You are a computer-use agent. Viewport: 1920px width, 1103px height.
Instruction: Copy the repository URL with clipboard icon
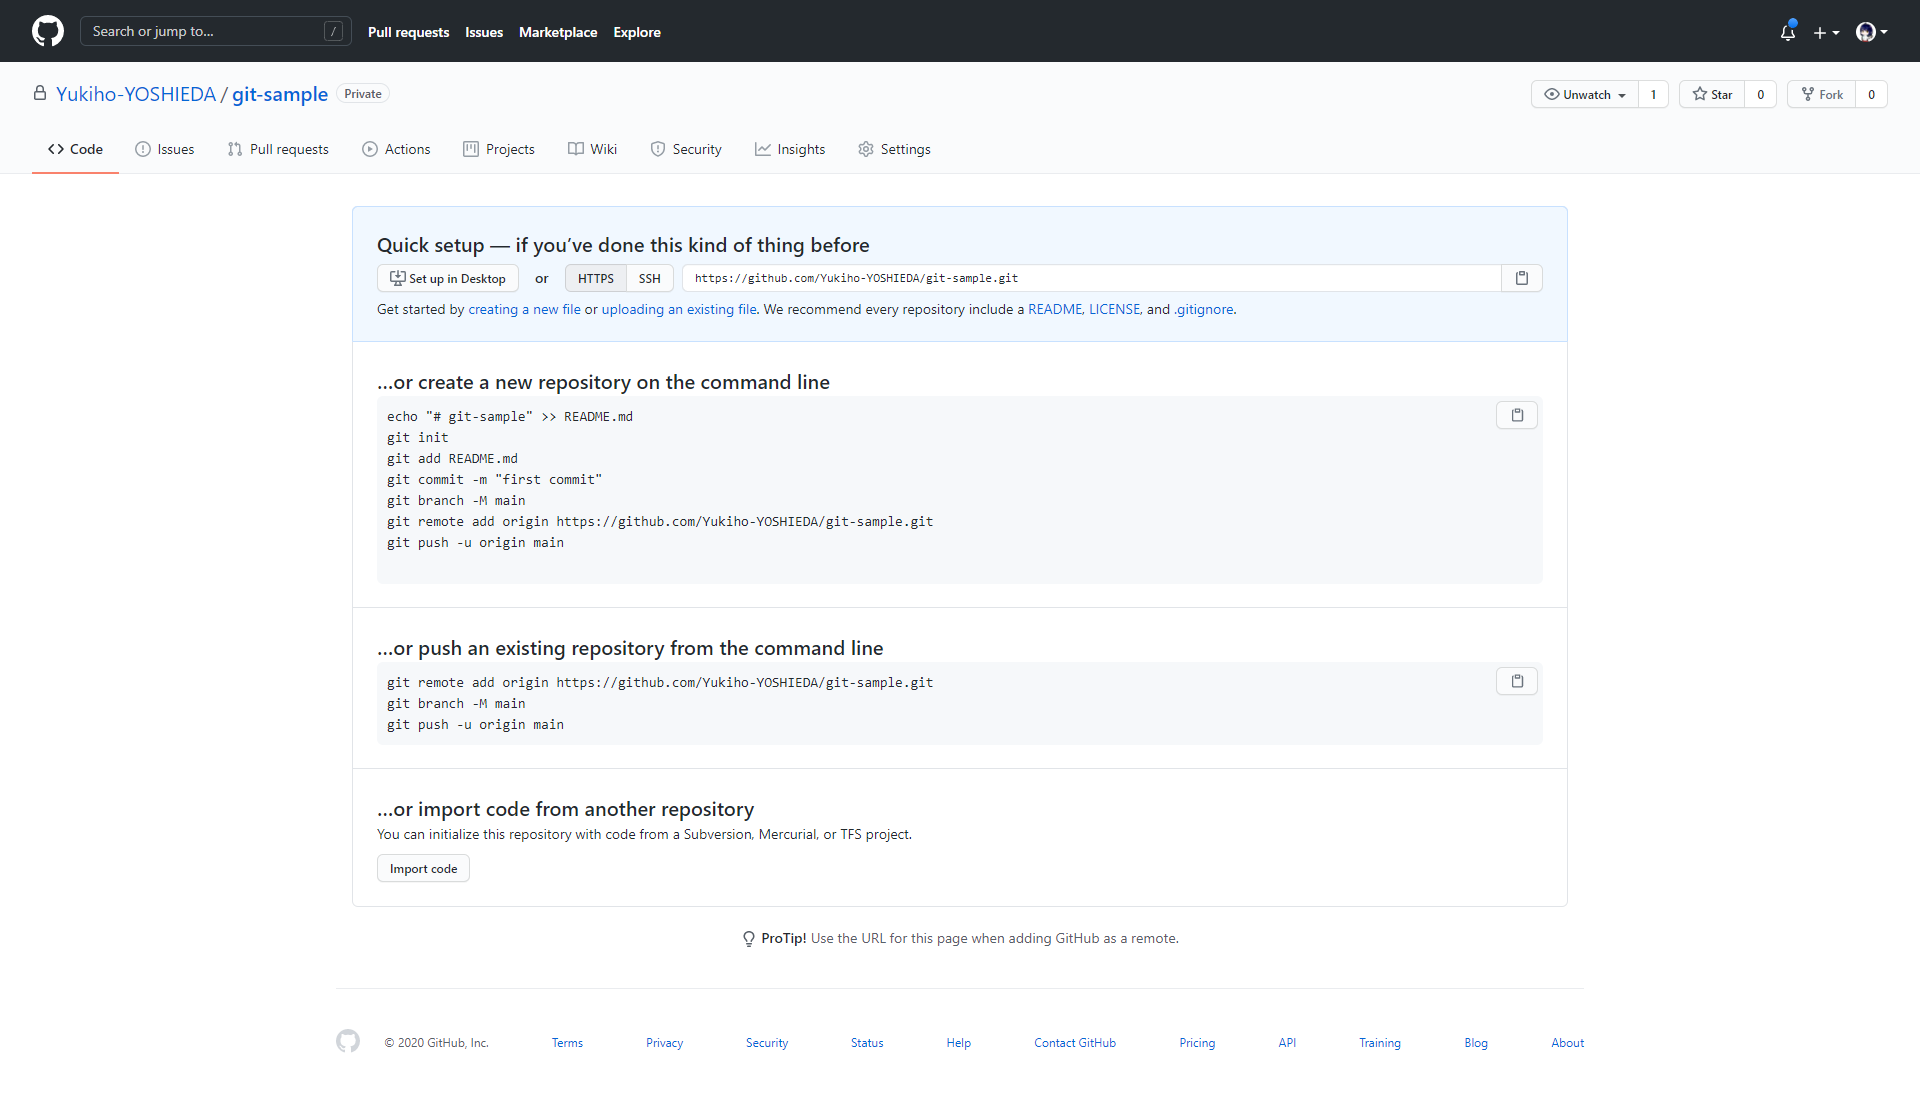click(x=1521, y=278)
